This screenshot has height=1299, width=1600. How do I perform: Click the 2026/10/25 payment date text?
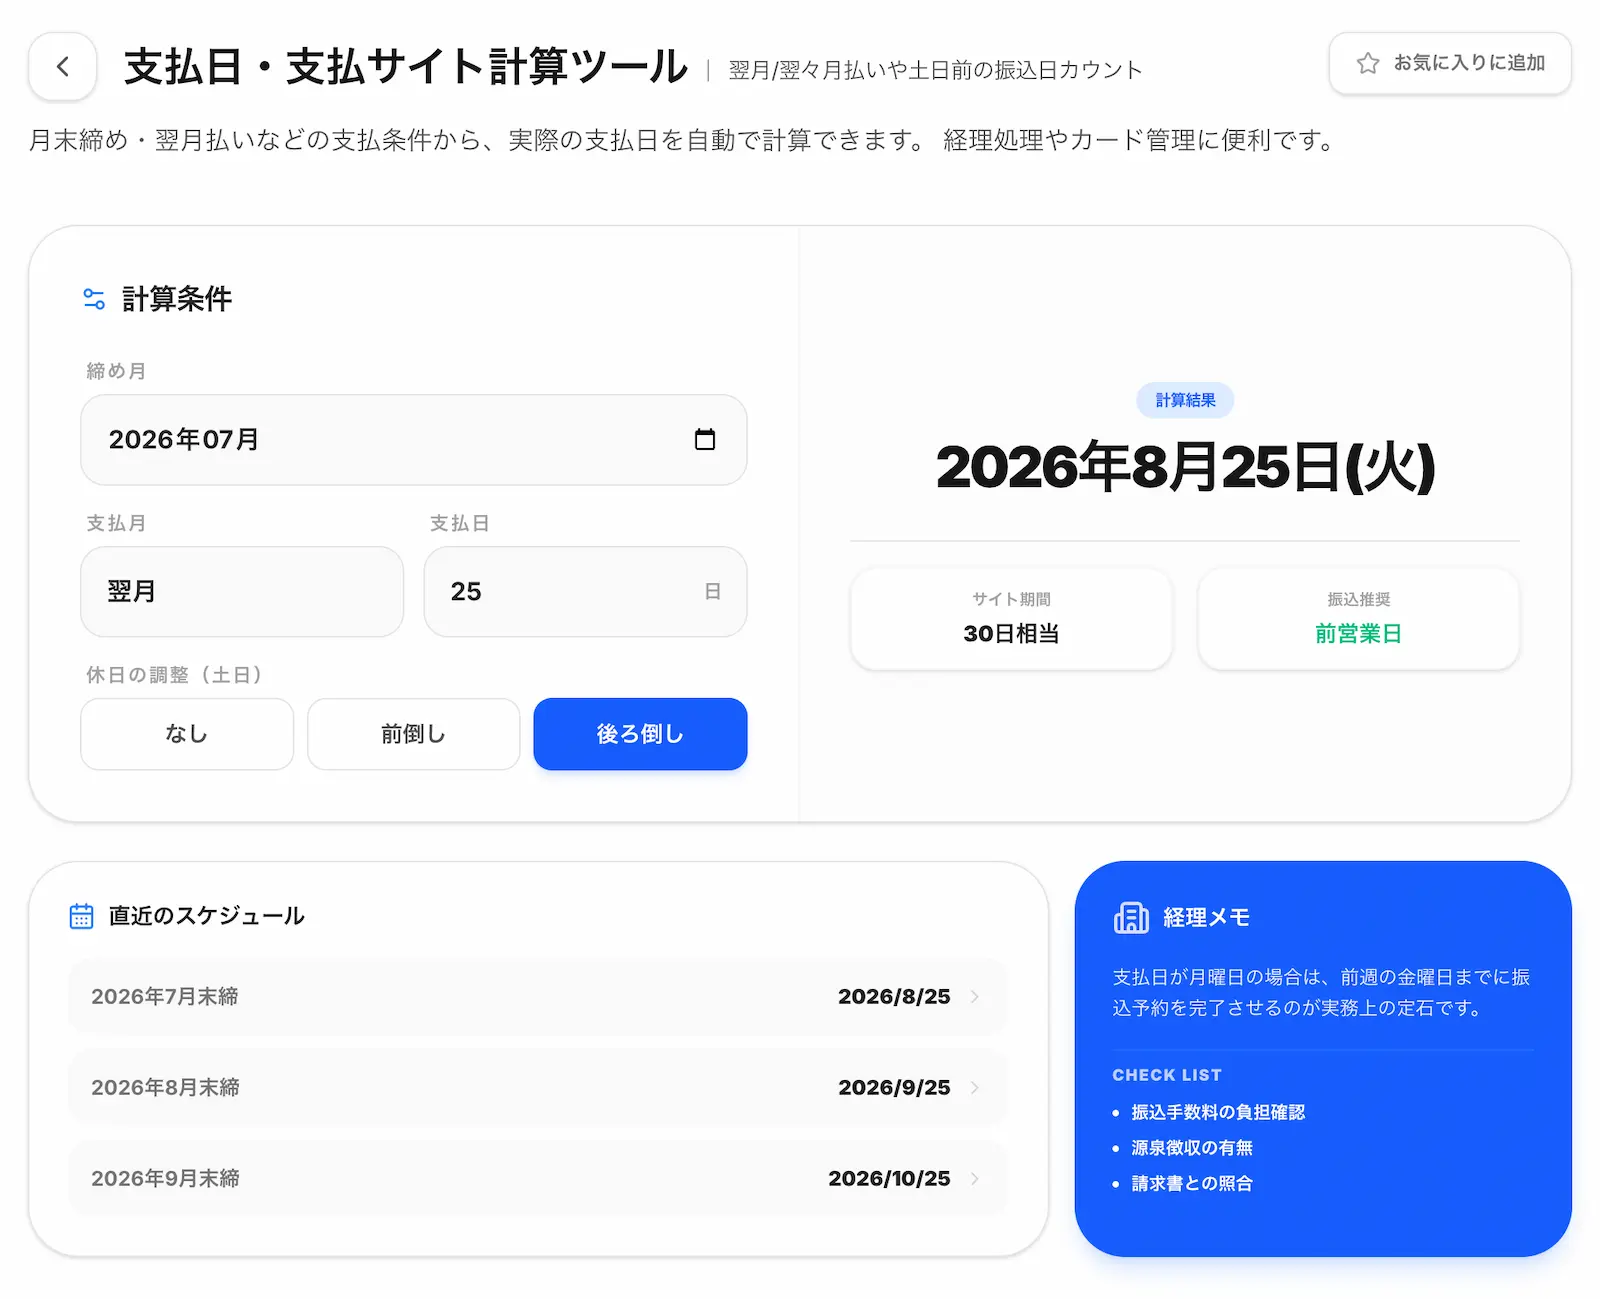click(889, 1179)
